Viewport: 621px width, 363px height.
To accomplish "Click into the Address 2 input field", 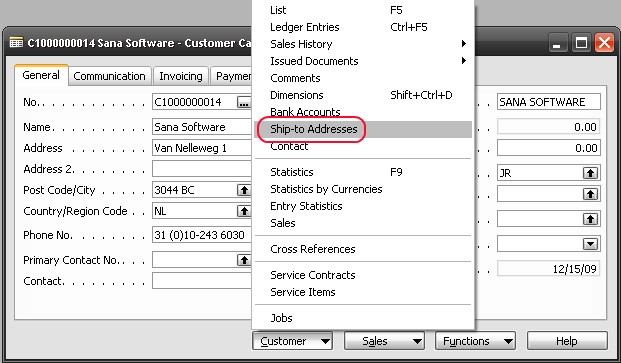I will [202, 169].
